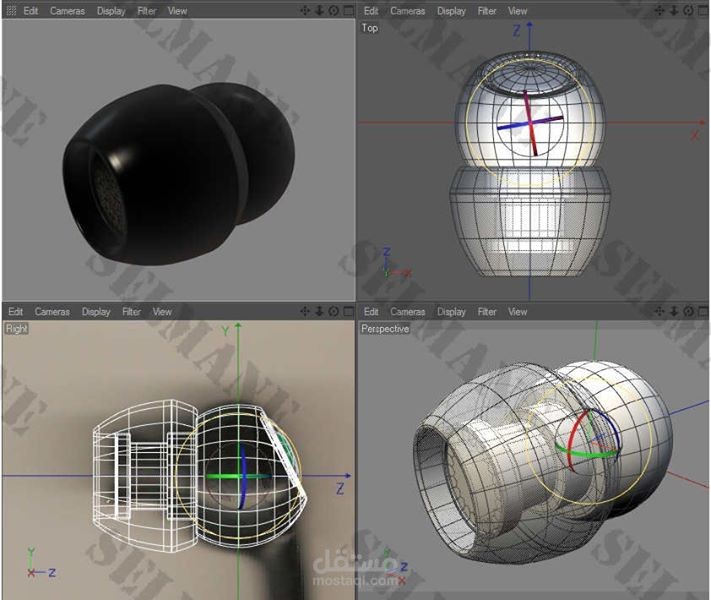Click the rotate camera icon in the Top viewport
This screenshot has height=600, width=711.
pyautogui.click(x=688, y=10)
